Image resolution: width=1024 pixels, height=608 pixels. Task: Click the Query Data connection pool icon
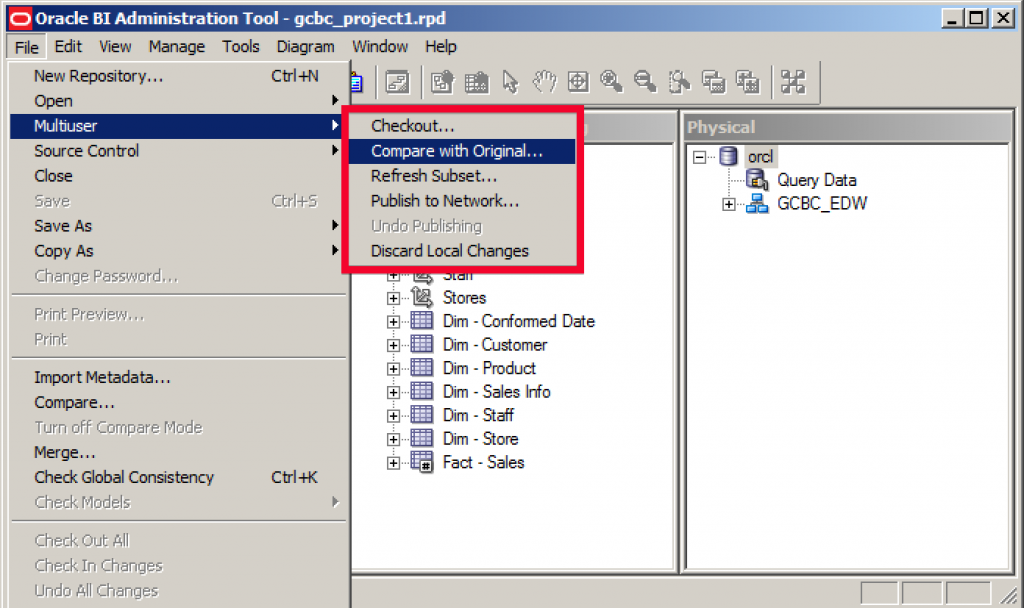click(757, 180)
